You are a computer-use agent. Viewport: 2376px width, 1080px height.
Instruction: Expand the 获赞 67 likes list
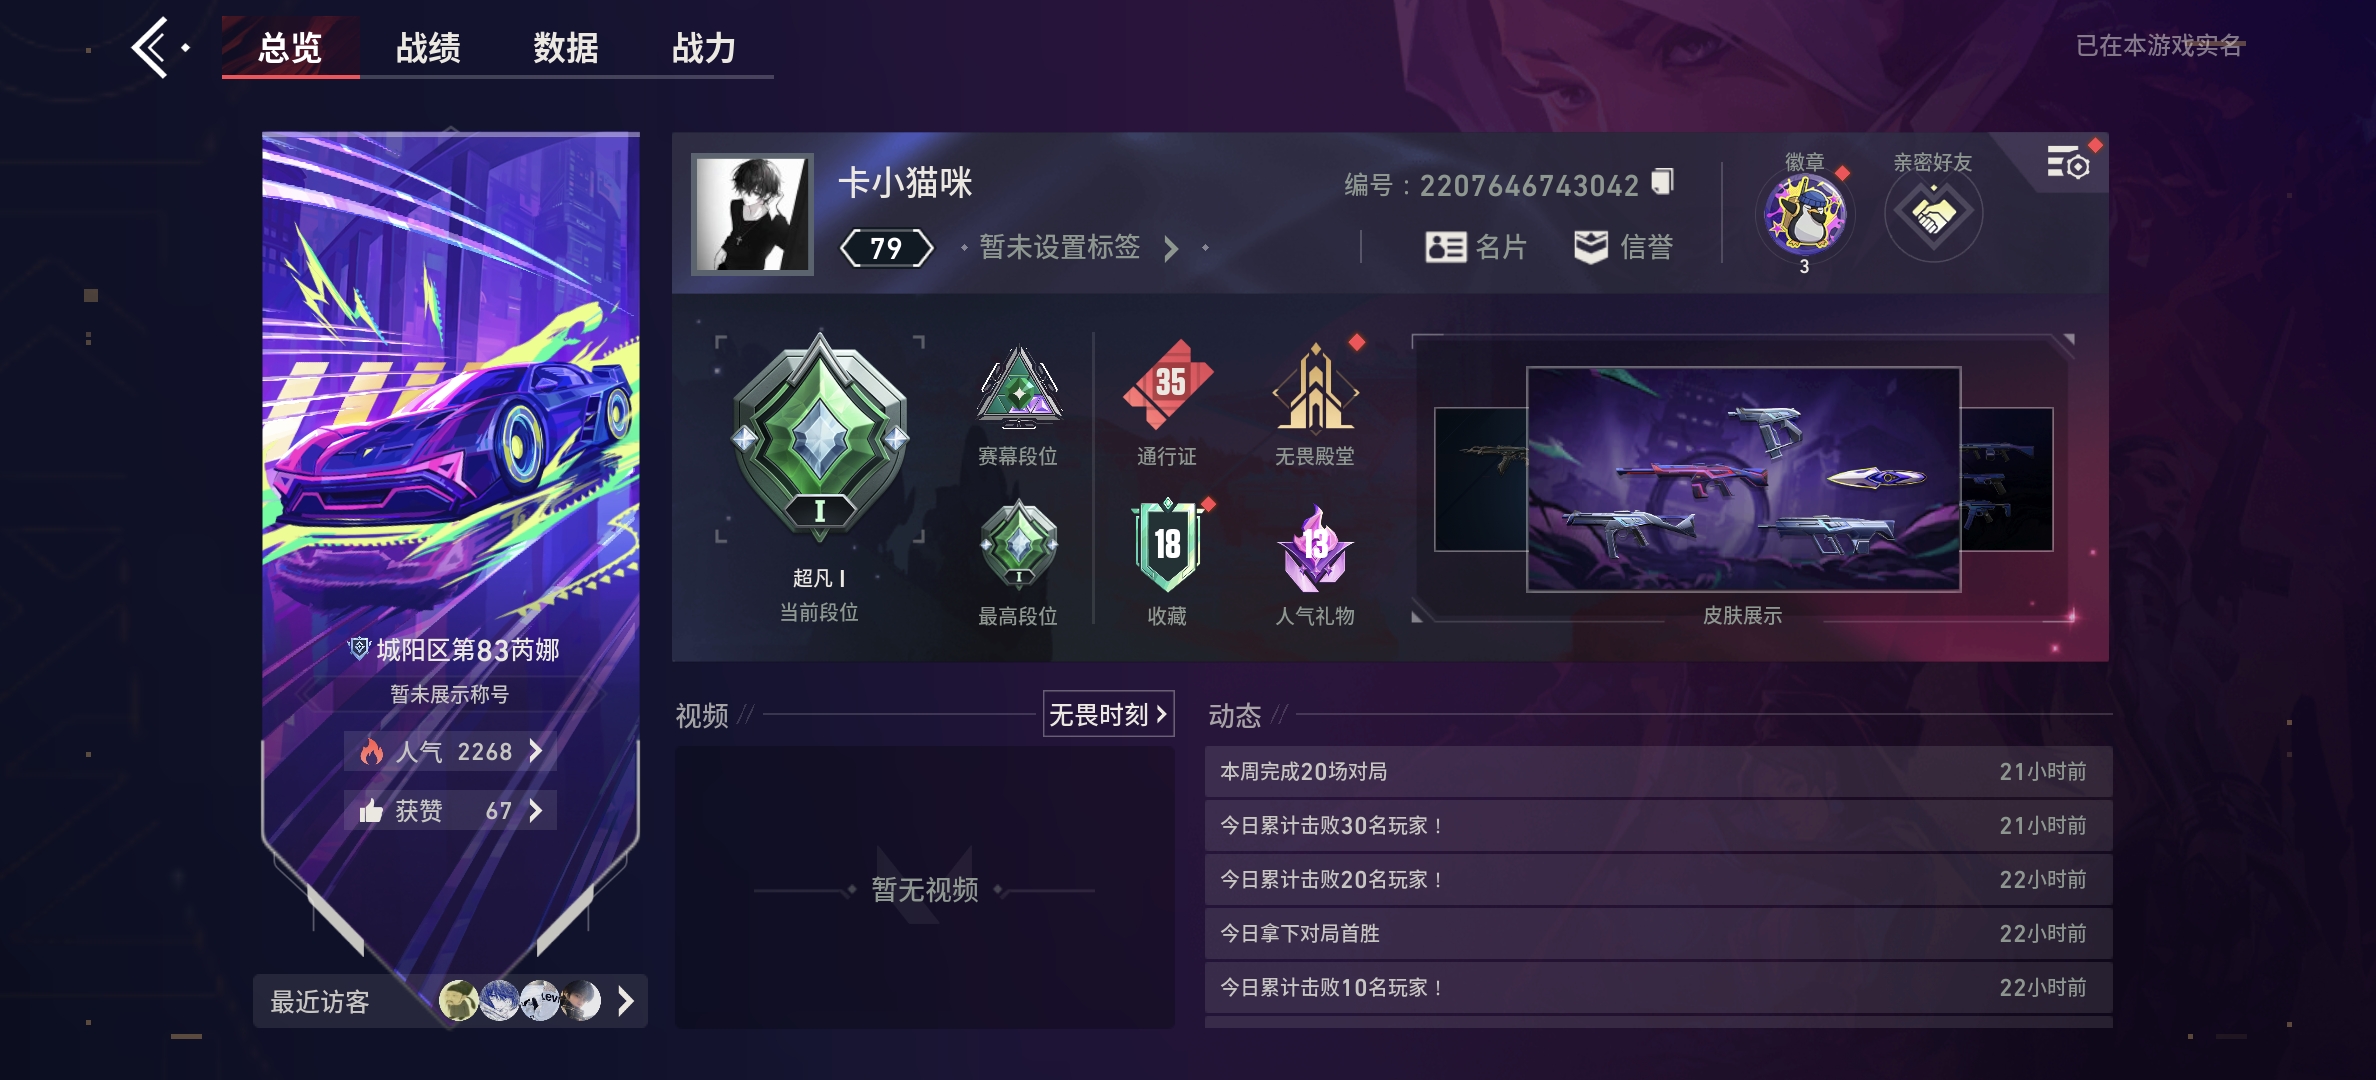[451, 810]
